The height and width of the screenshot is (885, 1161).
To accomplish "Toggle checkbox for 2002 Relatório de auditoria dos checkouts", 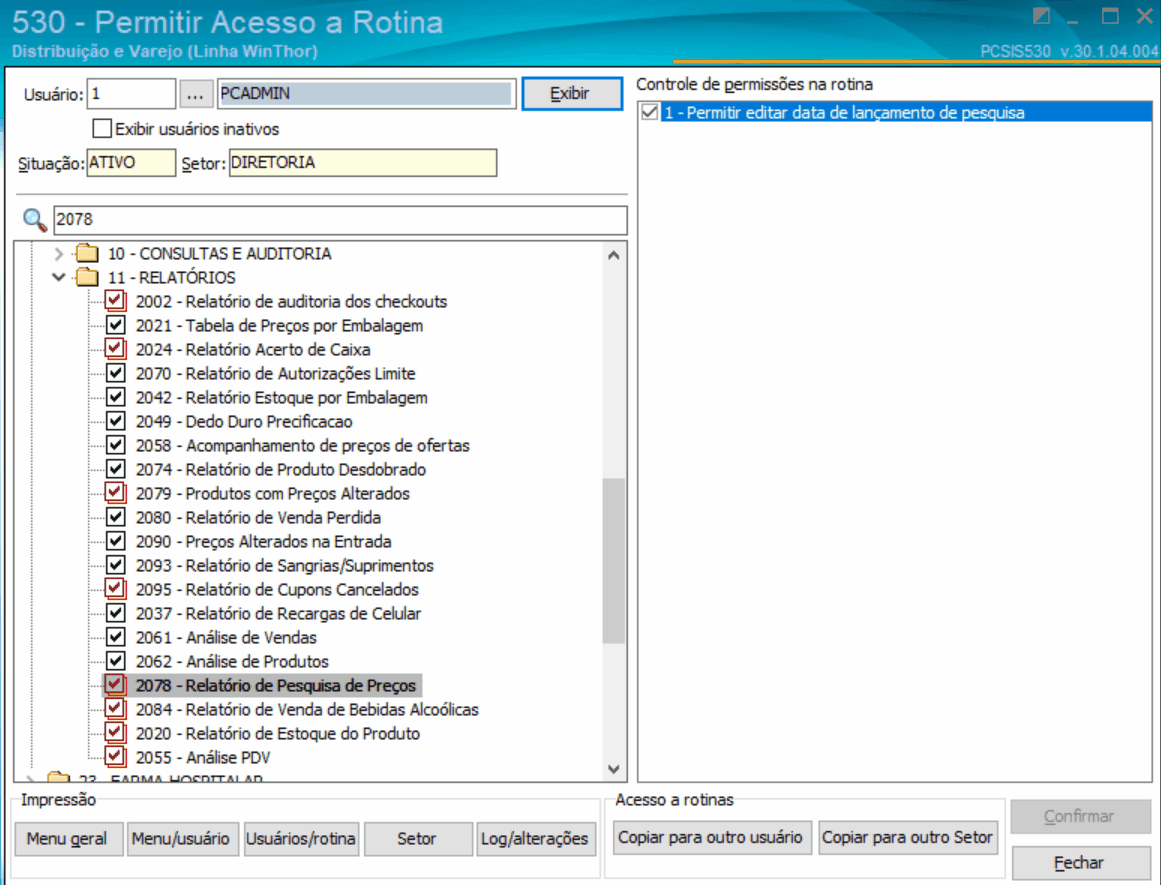I will coord(116,301).
